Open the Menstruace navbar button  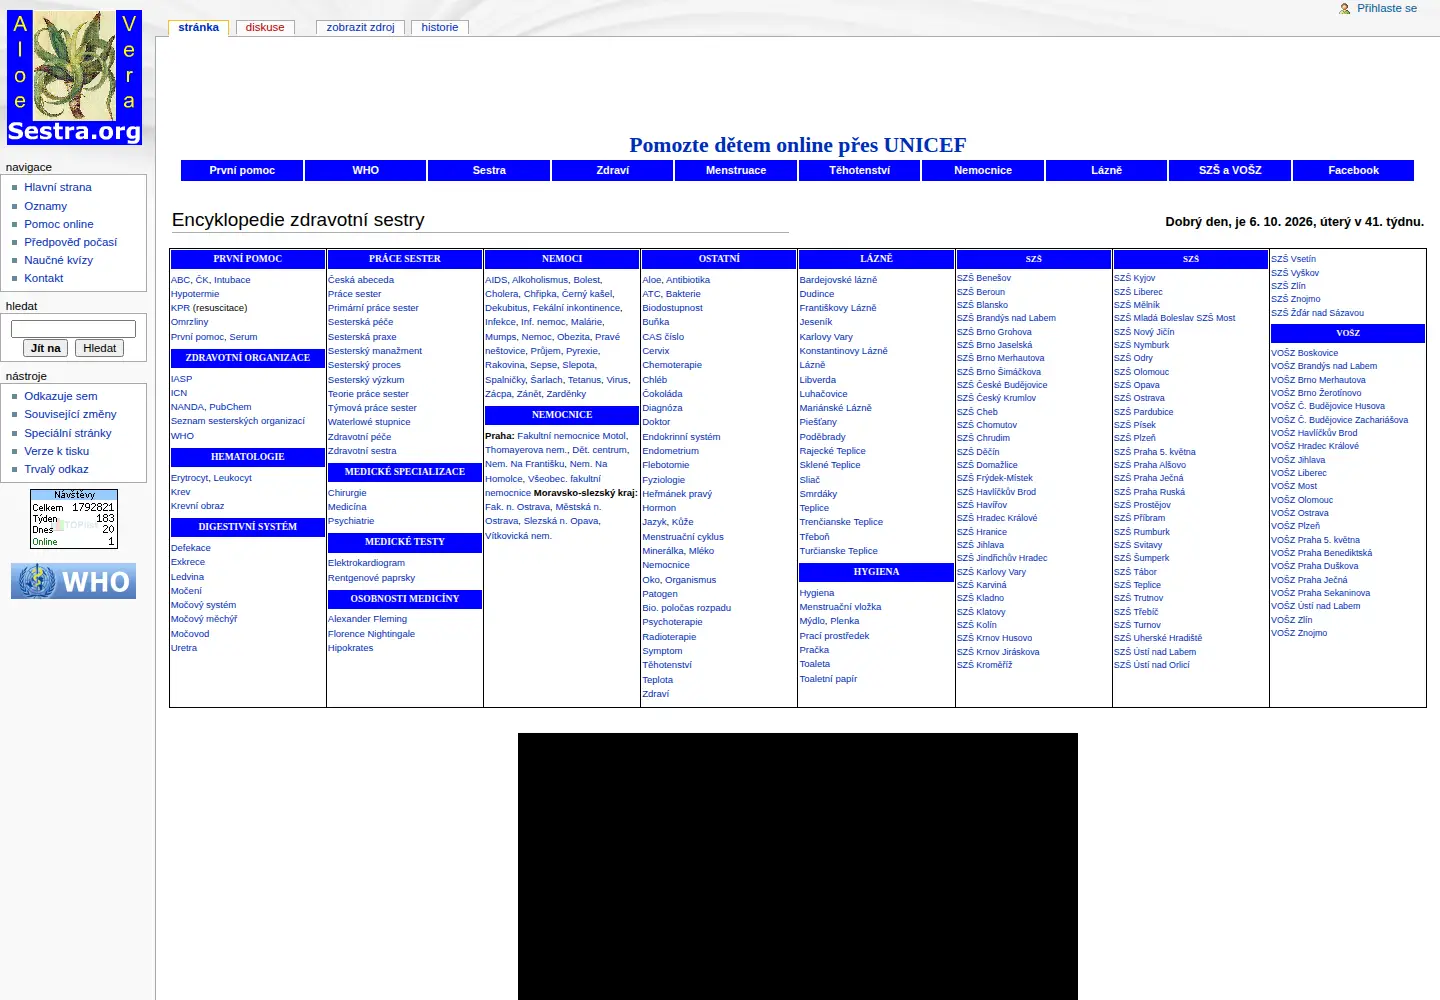point(736,170)
